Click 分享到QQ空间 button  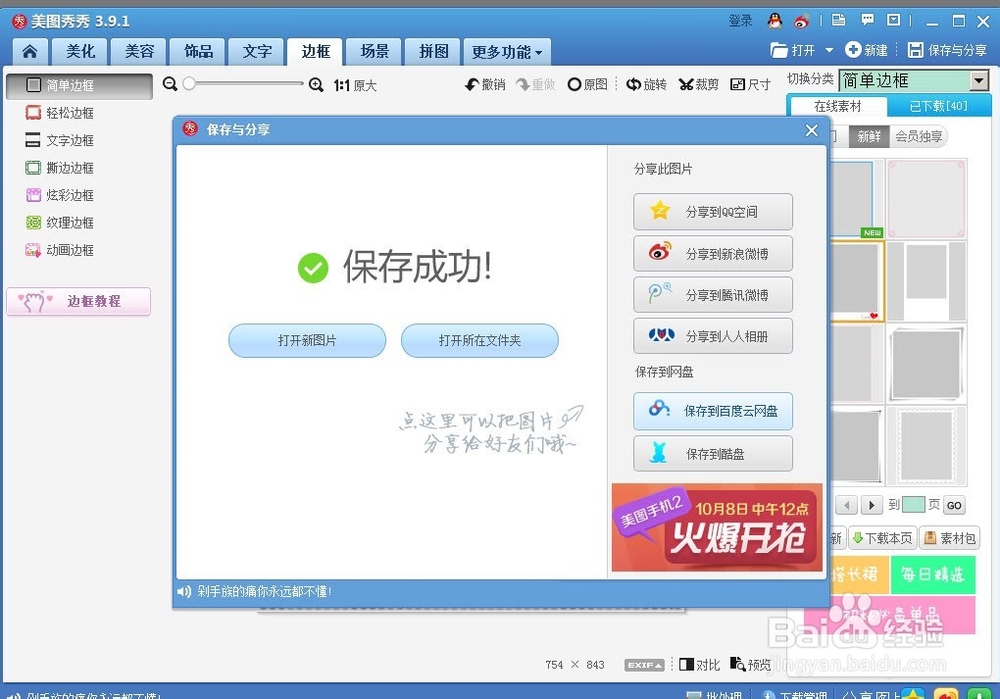tap(713, 212)
